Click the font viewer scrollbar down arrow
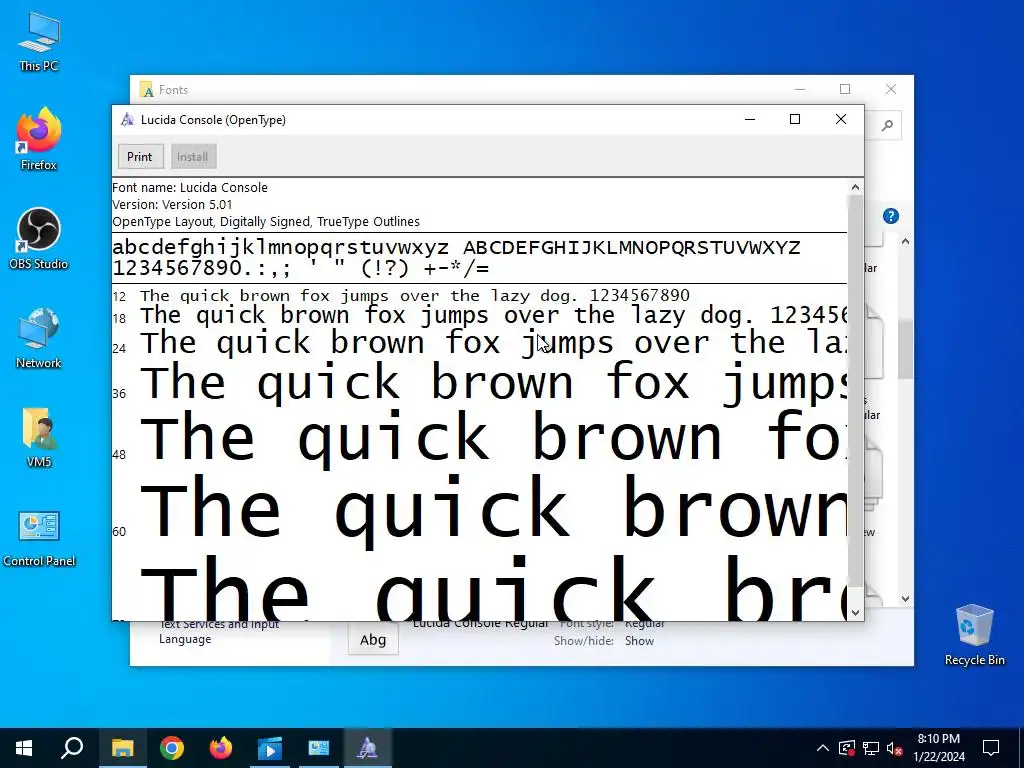The width and height of the screenshot is (1024, 768). click(856, 613)
